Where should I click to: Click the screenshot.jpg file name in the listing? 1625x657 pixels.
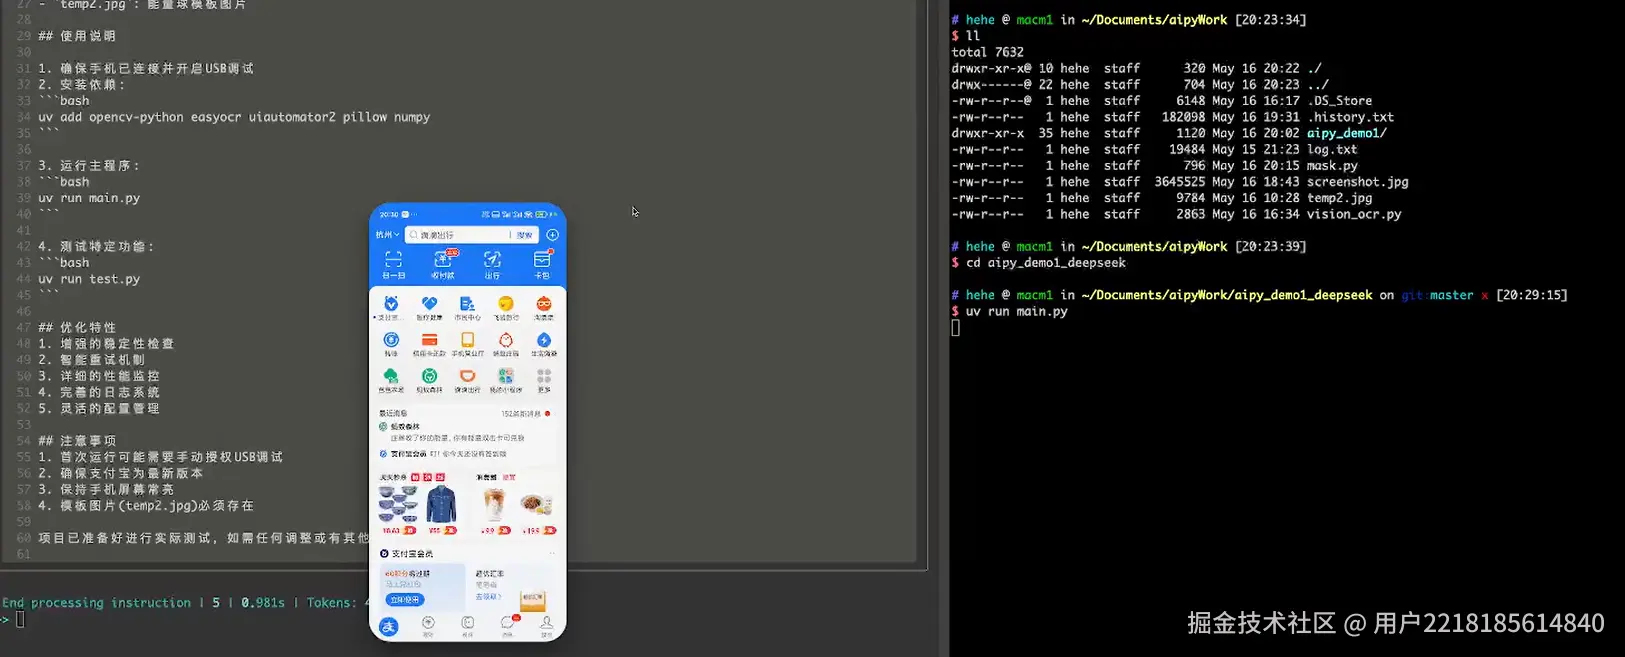[1357, 182]
